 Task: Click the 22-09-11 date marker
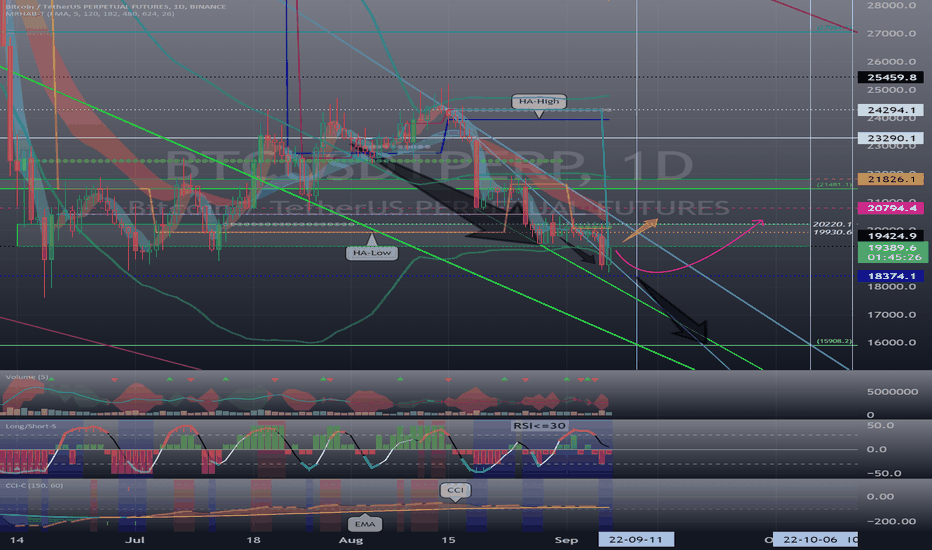click(636, 539)
